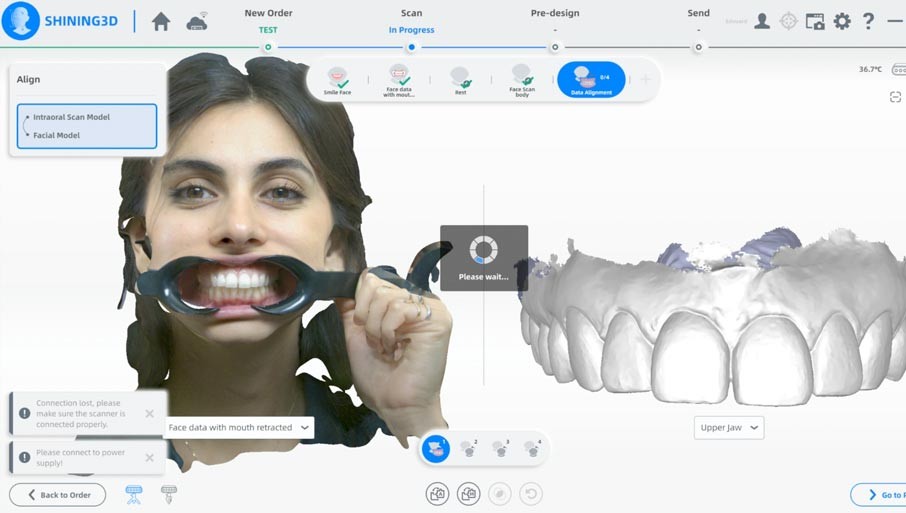Click the 'Back to Order' button
This screenshot has width=906, height=513.
(x=58, y=494)
